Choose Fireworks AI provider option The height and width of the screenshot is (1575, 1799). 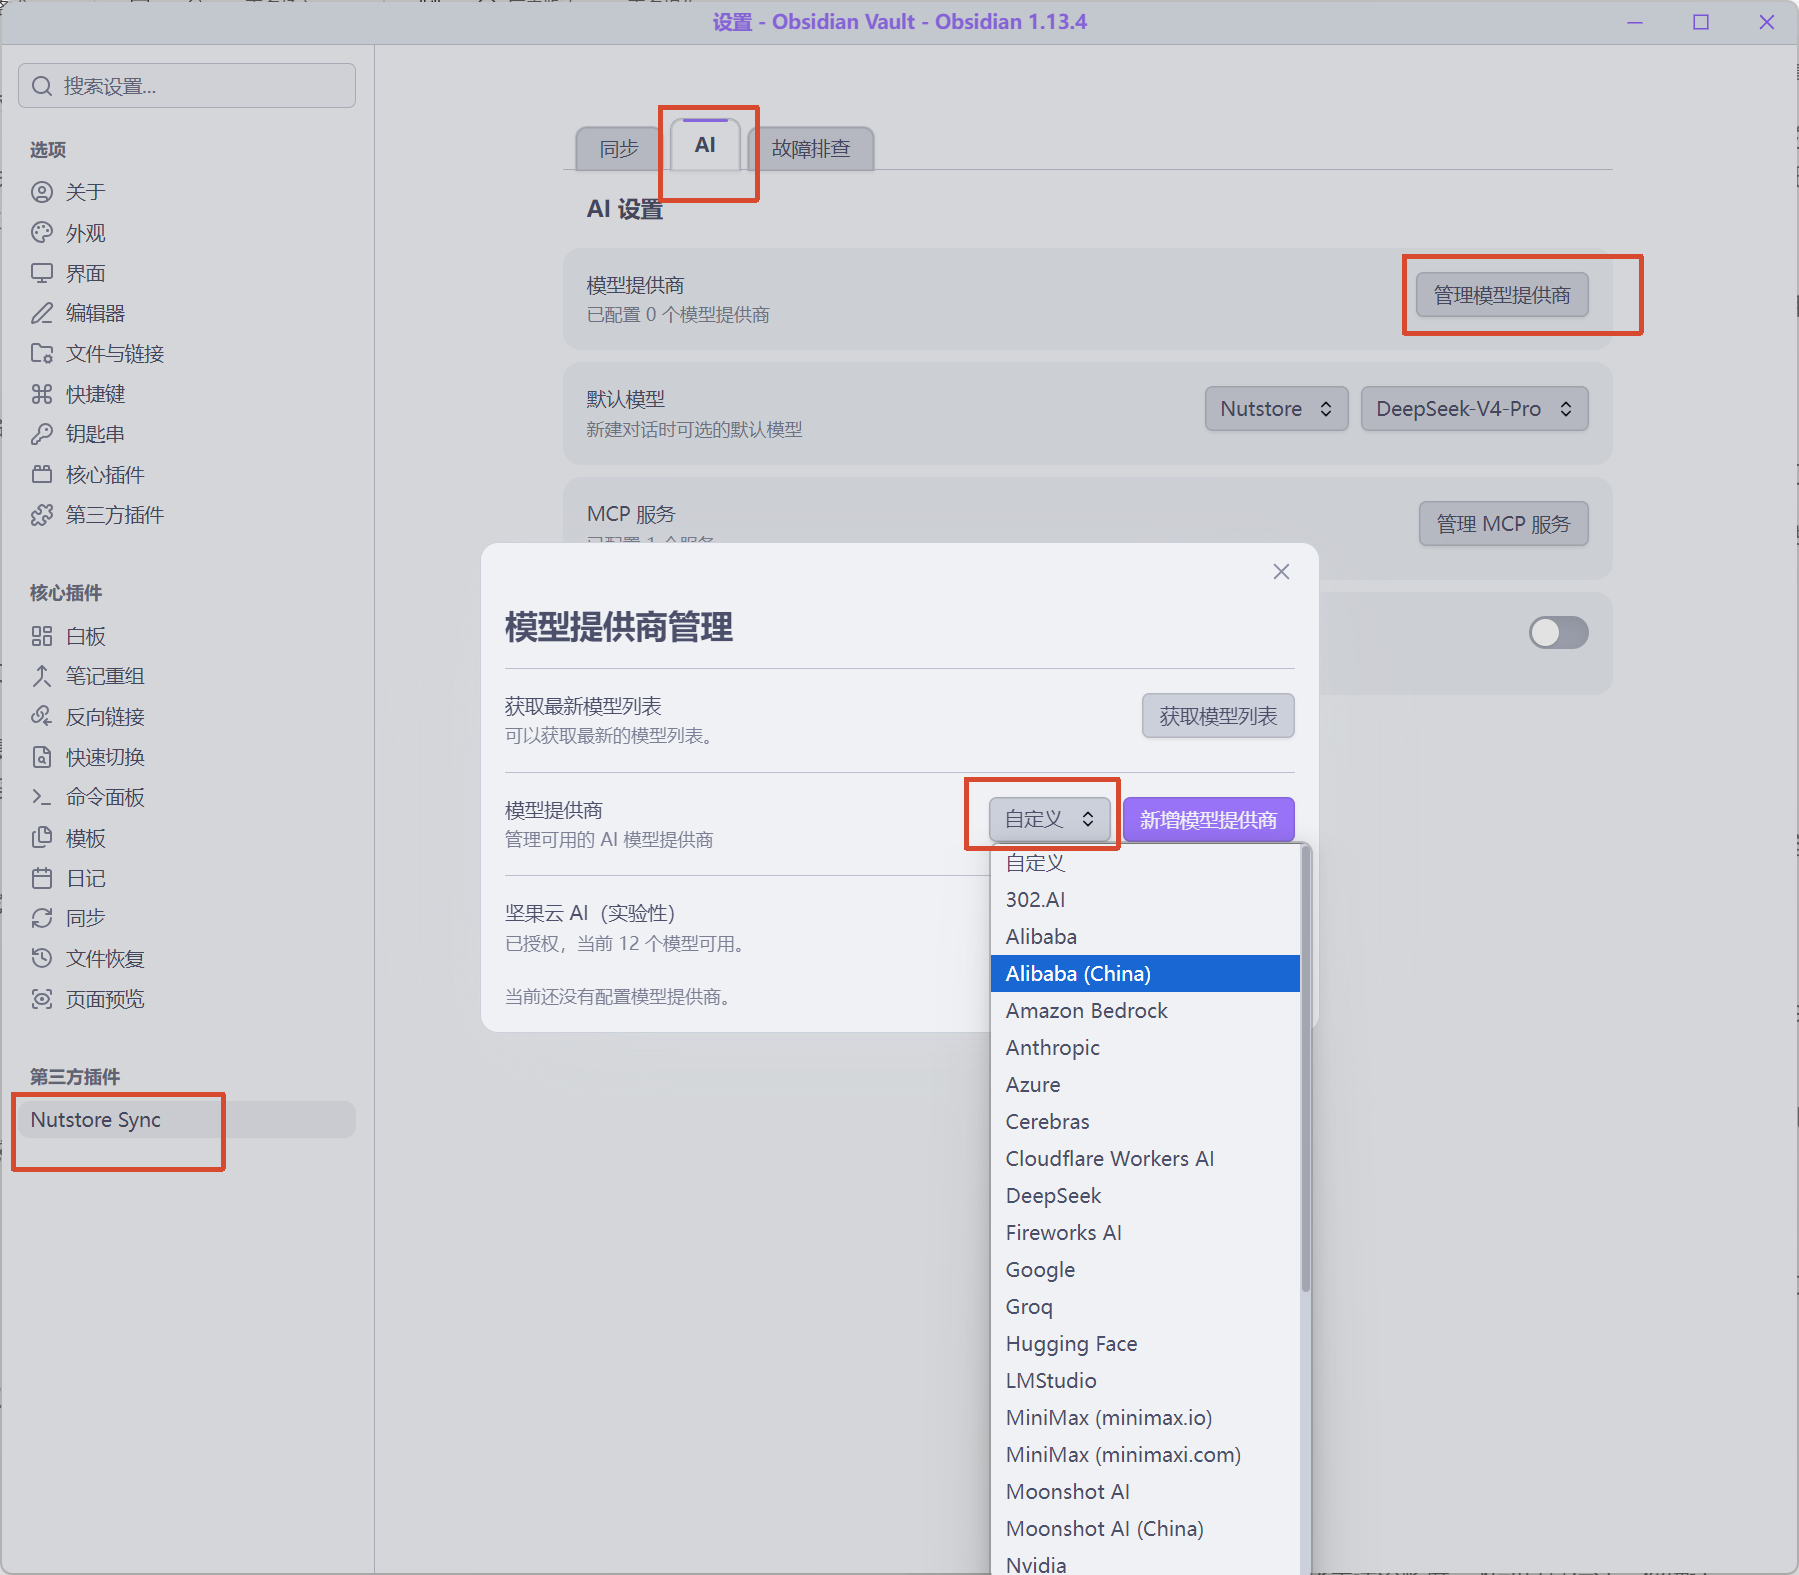tap(1145, 1233)
